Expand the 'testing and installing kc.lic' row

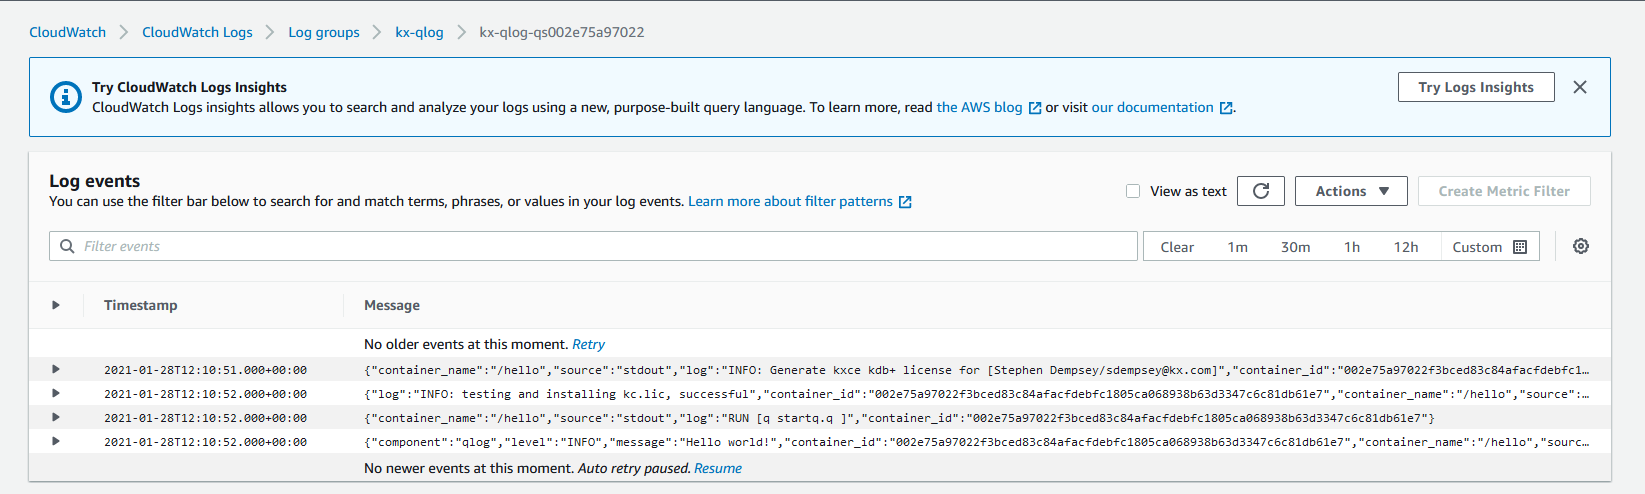pos(56,394)
